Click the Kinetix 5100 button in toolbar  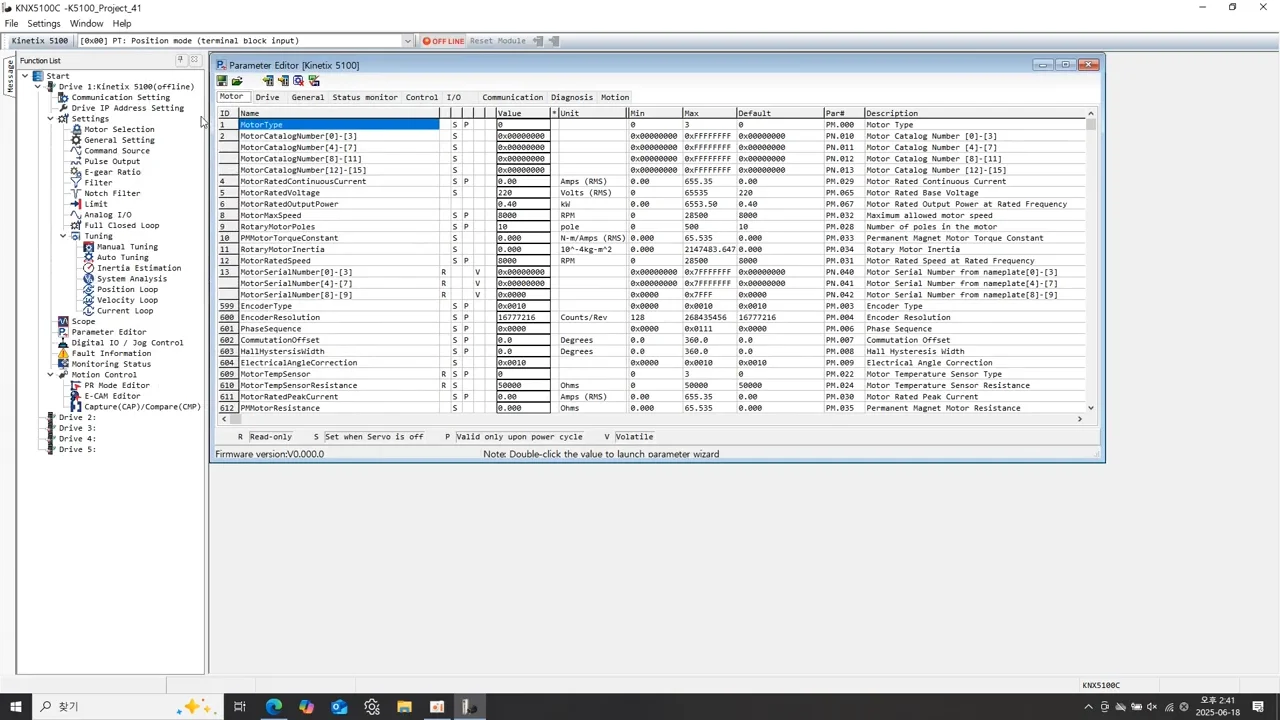click(40, 41)
